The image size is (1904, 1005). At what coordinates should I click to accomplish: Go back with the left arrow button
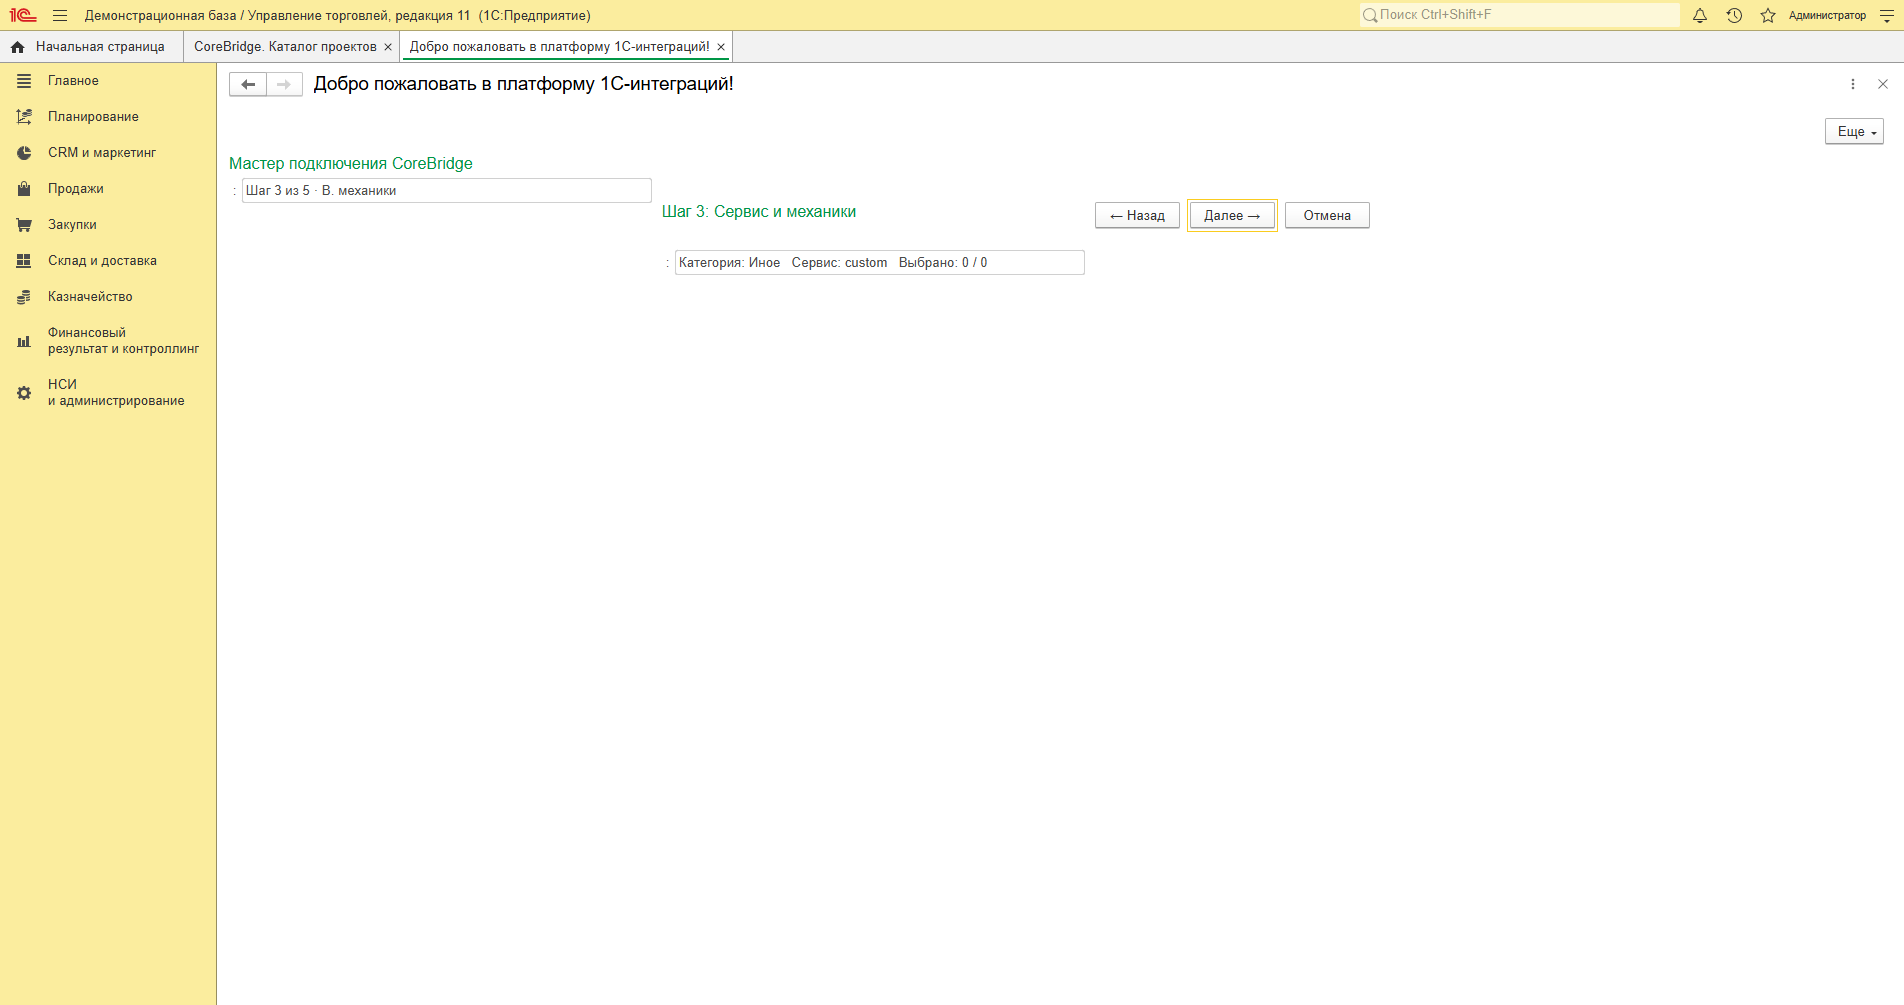(x=248, y=85)
